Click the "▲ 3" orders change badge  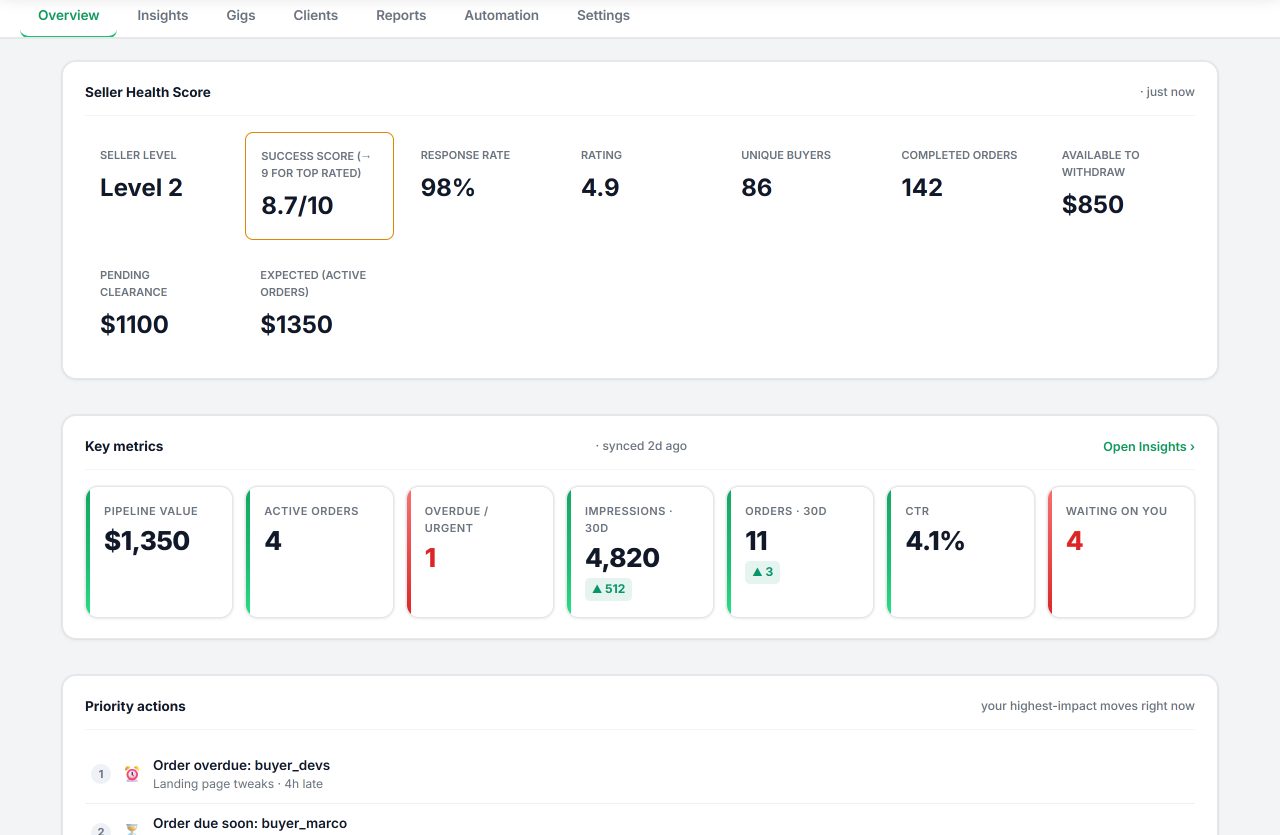(x=762, y=572)
